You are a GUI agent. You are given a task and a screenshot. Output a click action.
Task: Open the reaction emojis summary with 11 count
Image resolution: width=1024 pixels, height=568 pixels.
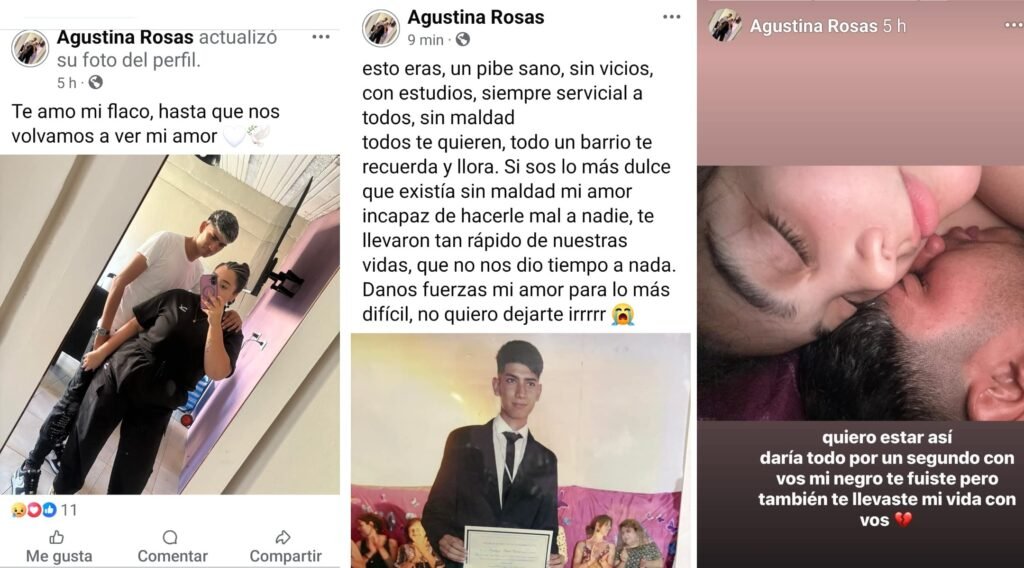click(x=44, y=510)
